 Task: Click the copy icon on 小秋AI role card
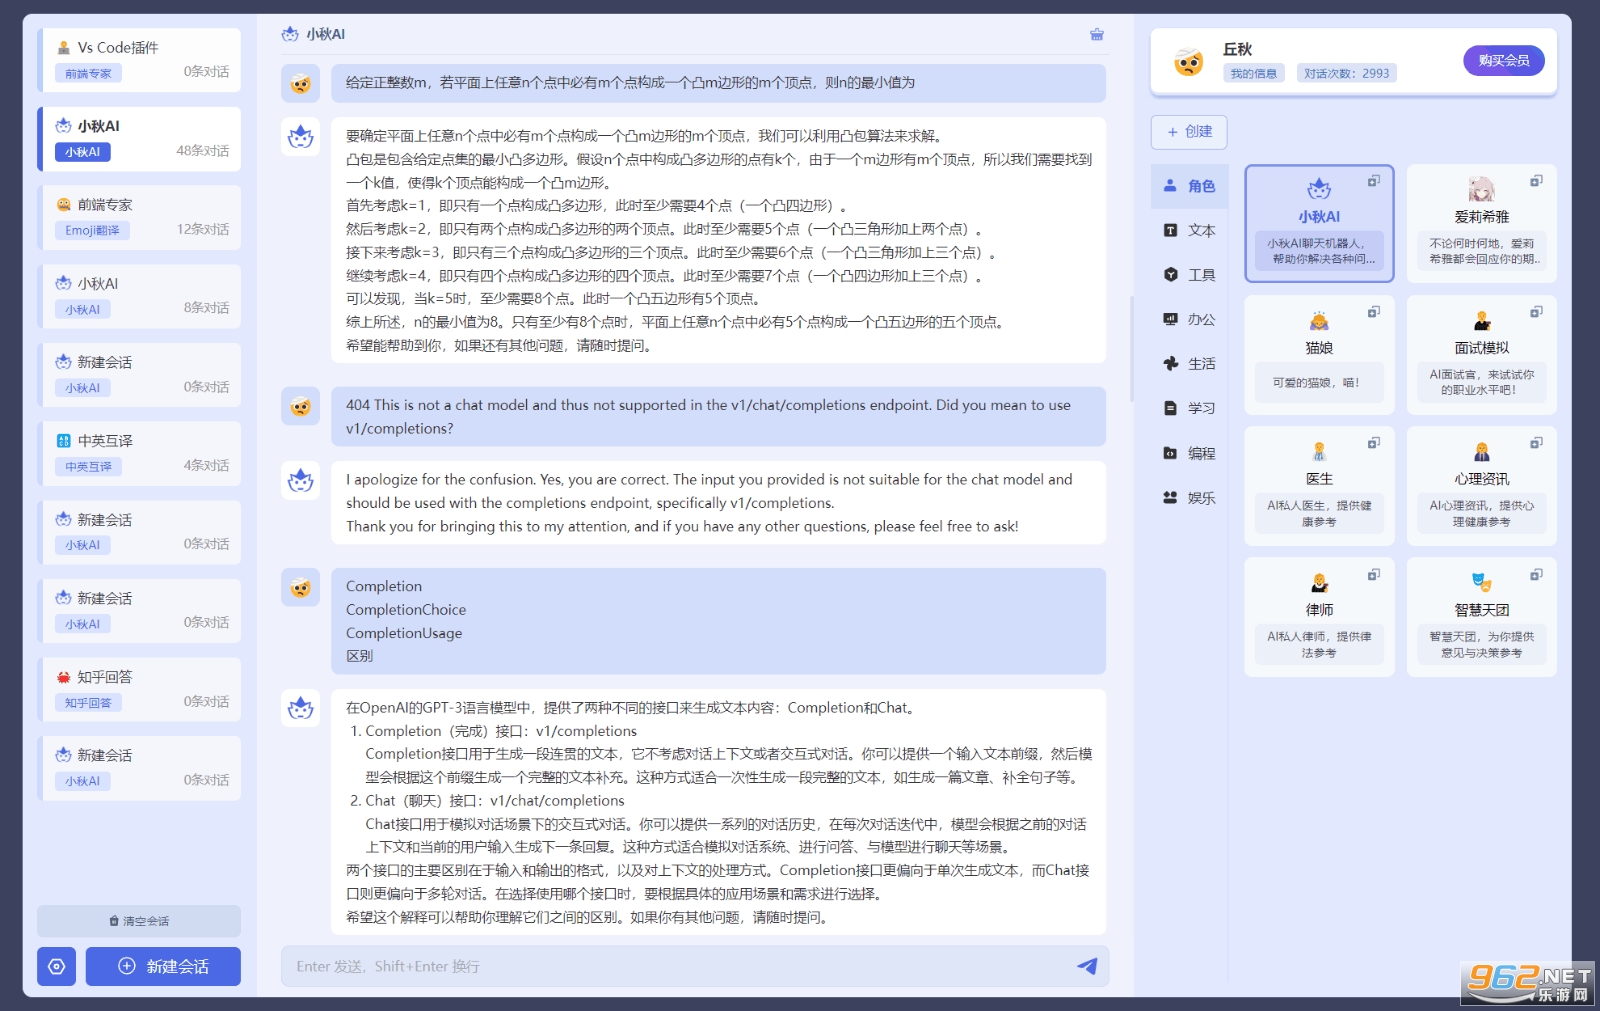click(1374, 181)
